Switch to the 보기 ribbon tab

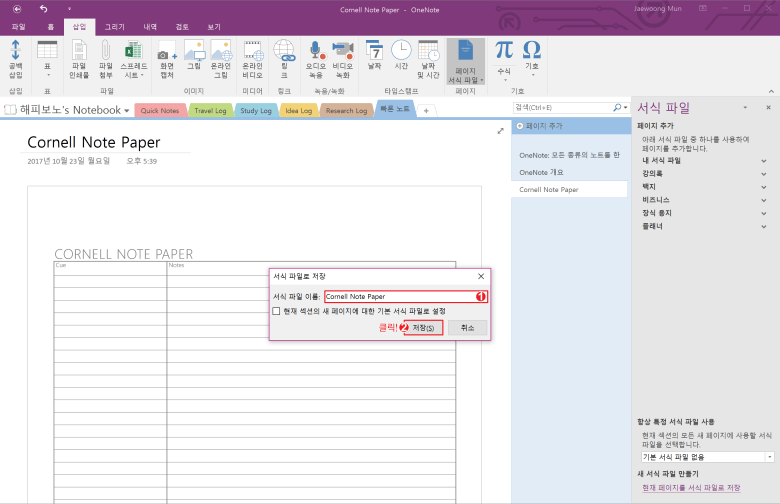(214, 27)
